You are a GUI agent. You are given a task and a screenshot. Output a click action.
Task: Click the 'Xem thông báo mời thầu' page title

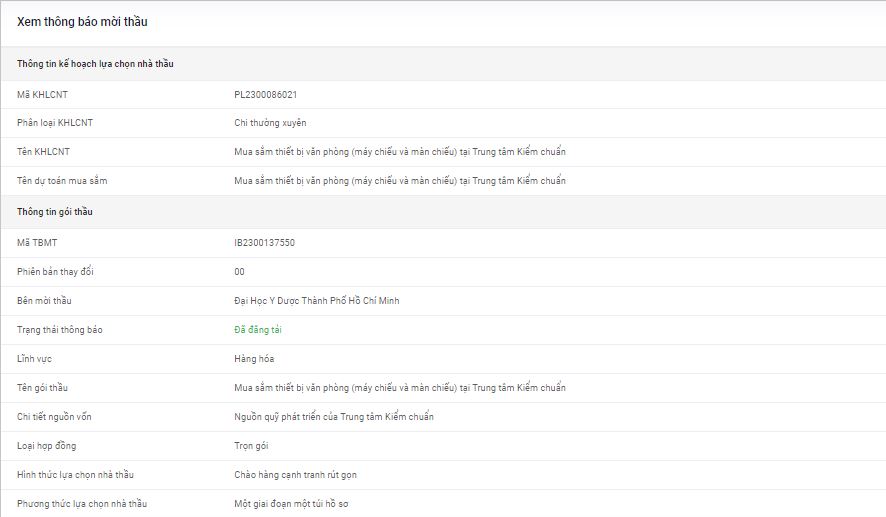[82, 22]
